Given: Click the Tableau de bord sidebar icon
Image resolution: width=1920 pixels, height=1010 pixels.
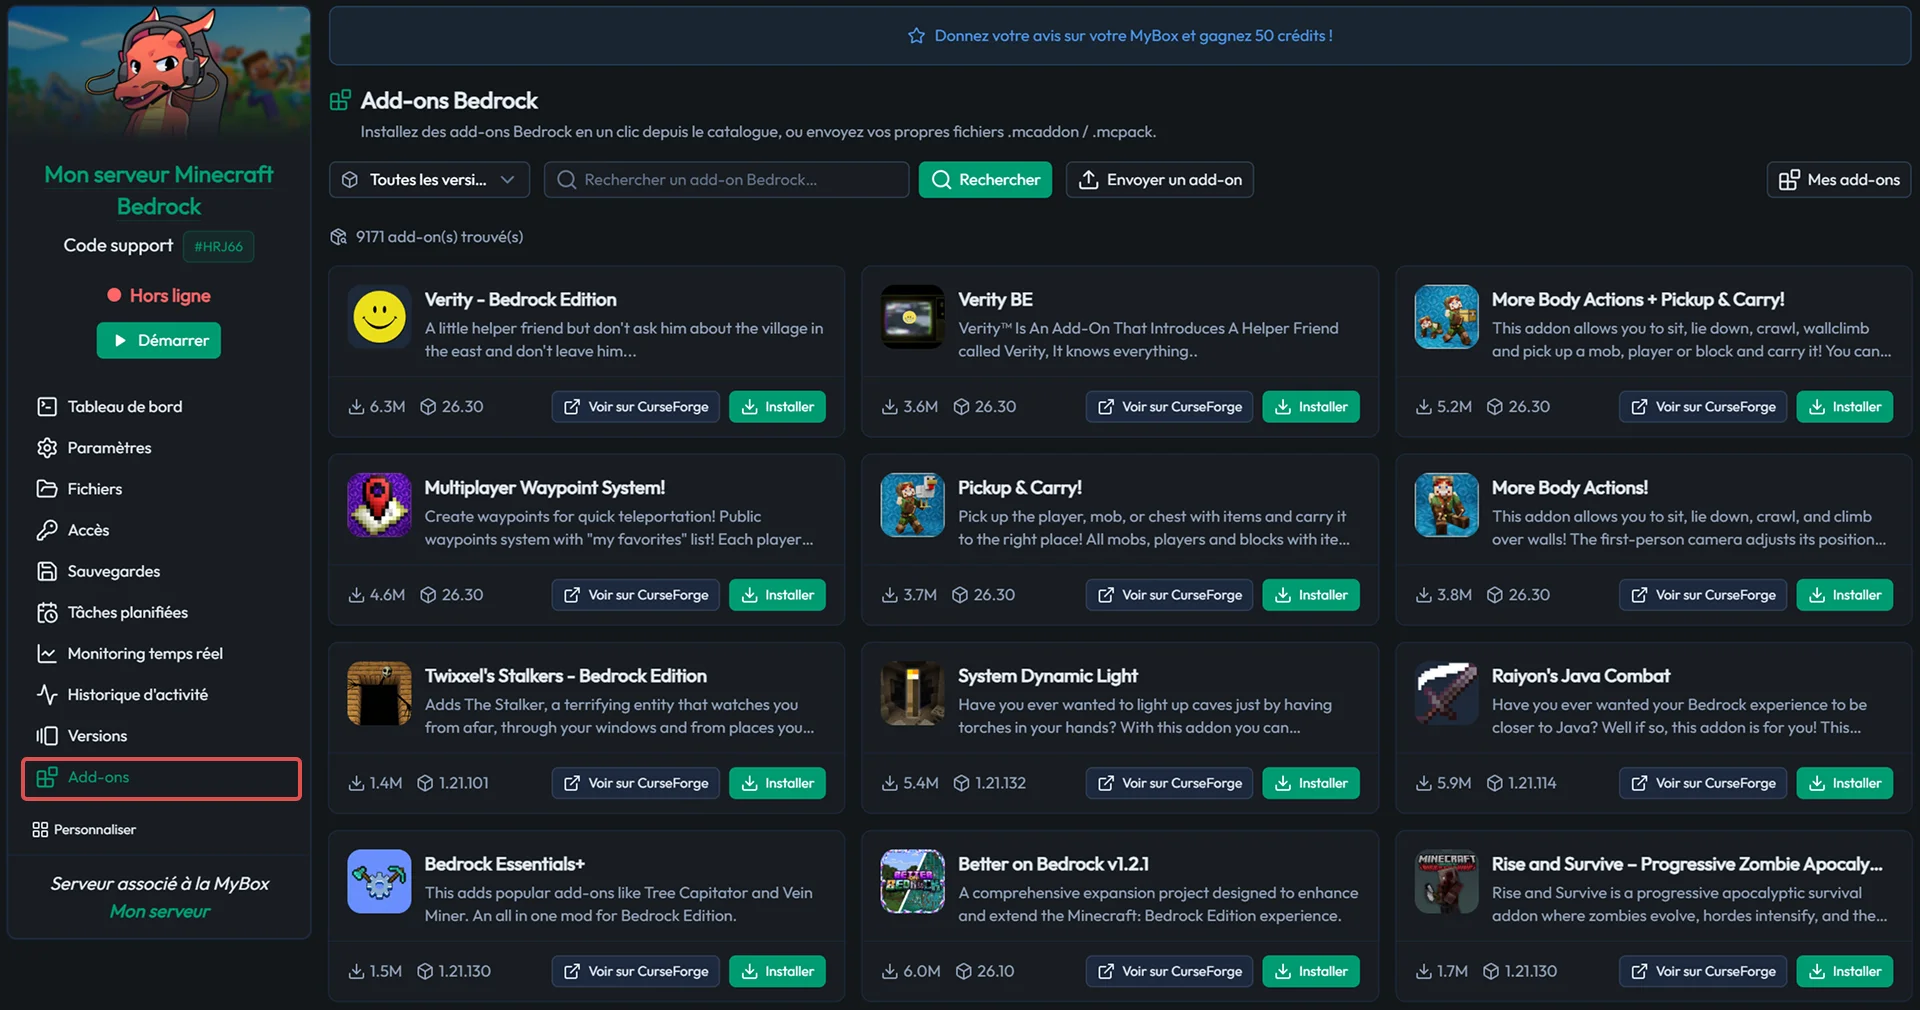Looking at the screenshot, I should tap(47, 406).
